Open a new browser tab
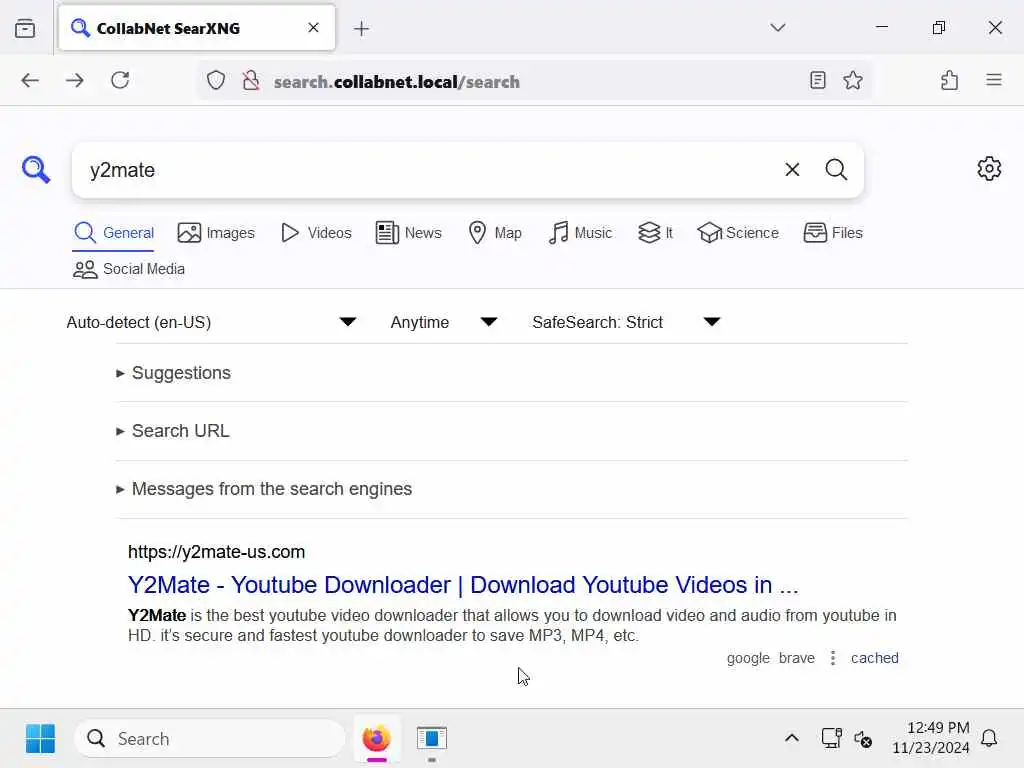 point(361,29)
